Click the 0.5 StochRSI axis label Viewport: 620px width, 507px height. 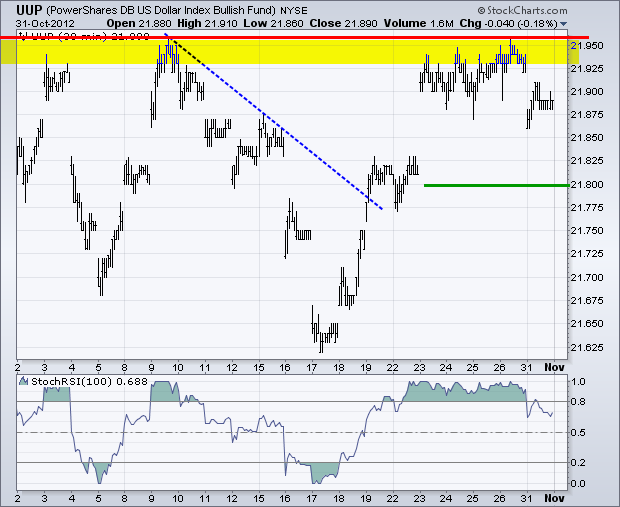pyautogui.click(x=578, y=433)
